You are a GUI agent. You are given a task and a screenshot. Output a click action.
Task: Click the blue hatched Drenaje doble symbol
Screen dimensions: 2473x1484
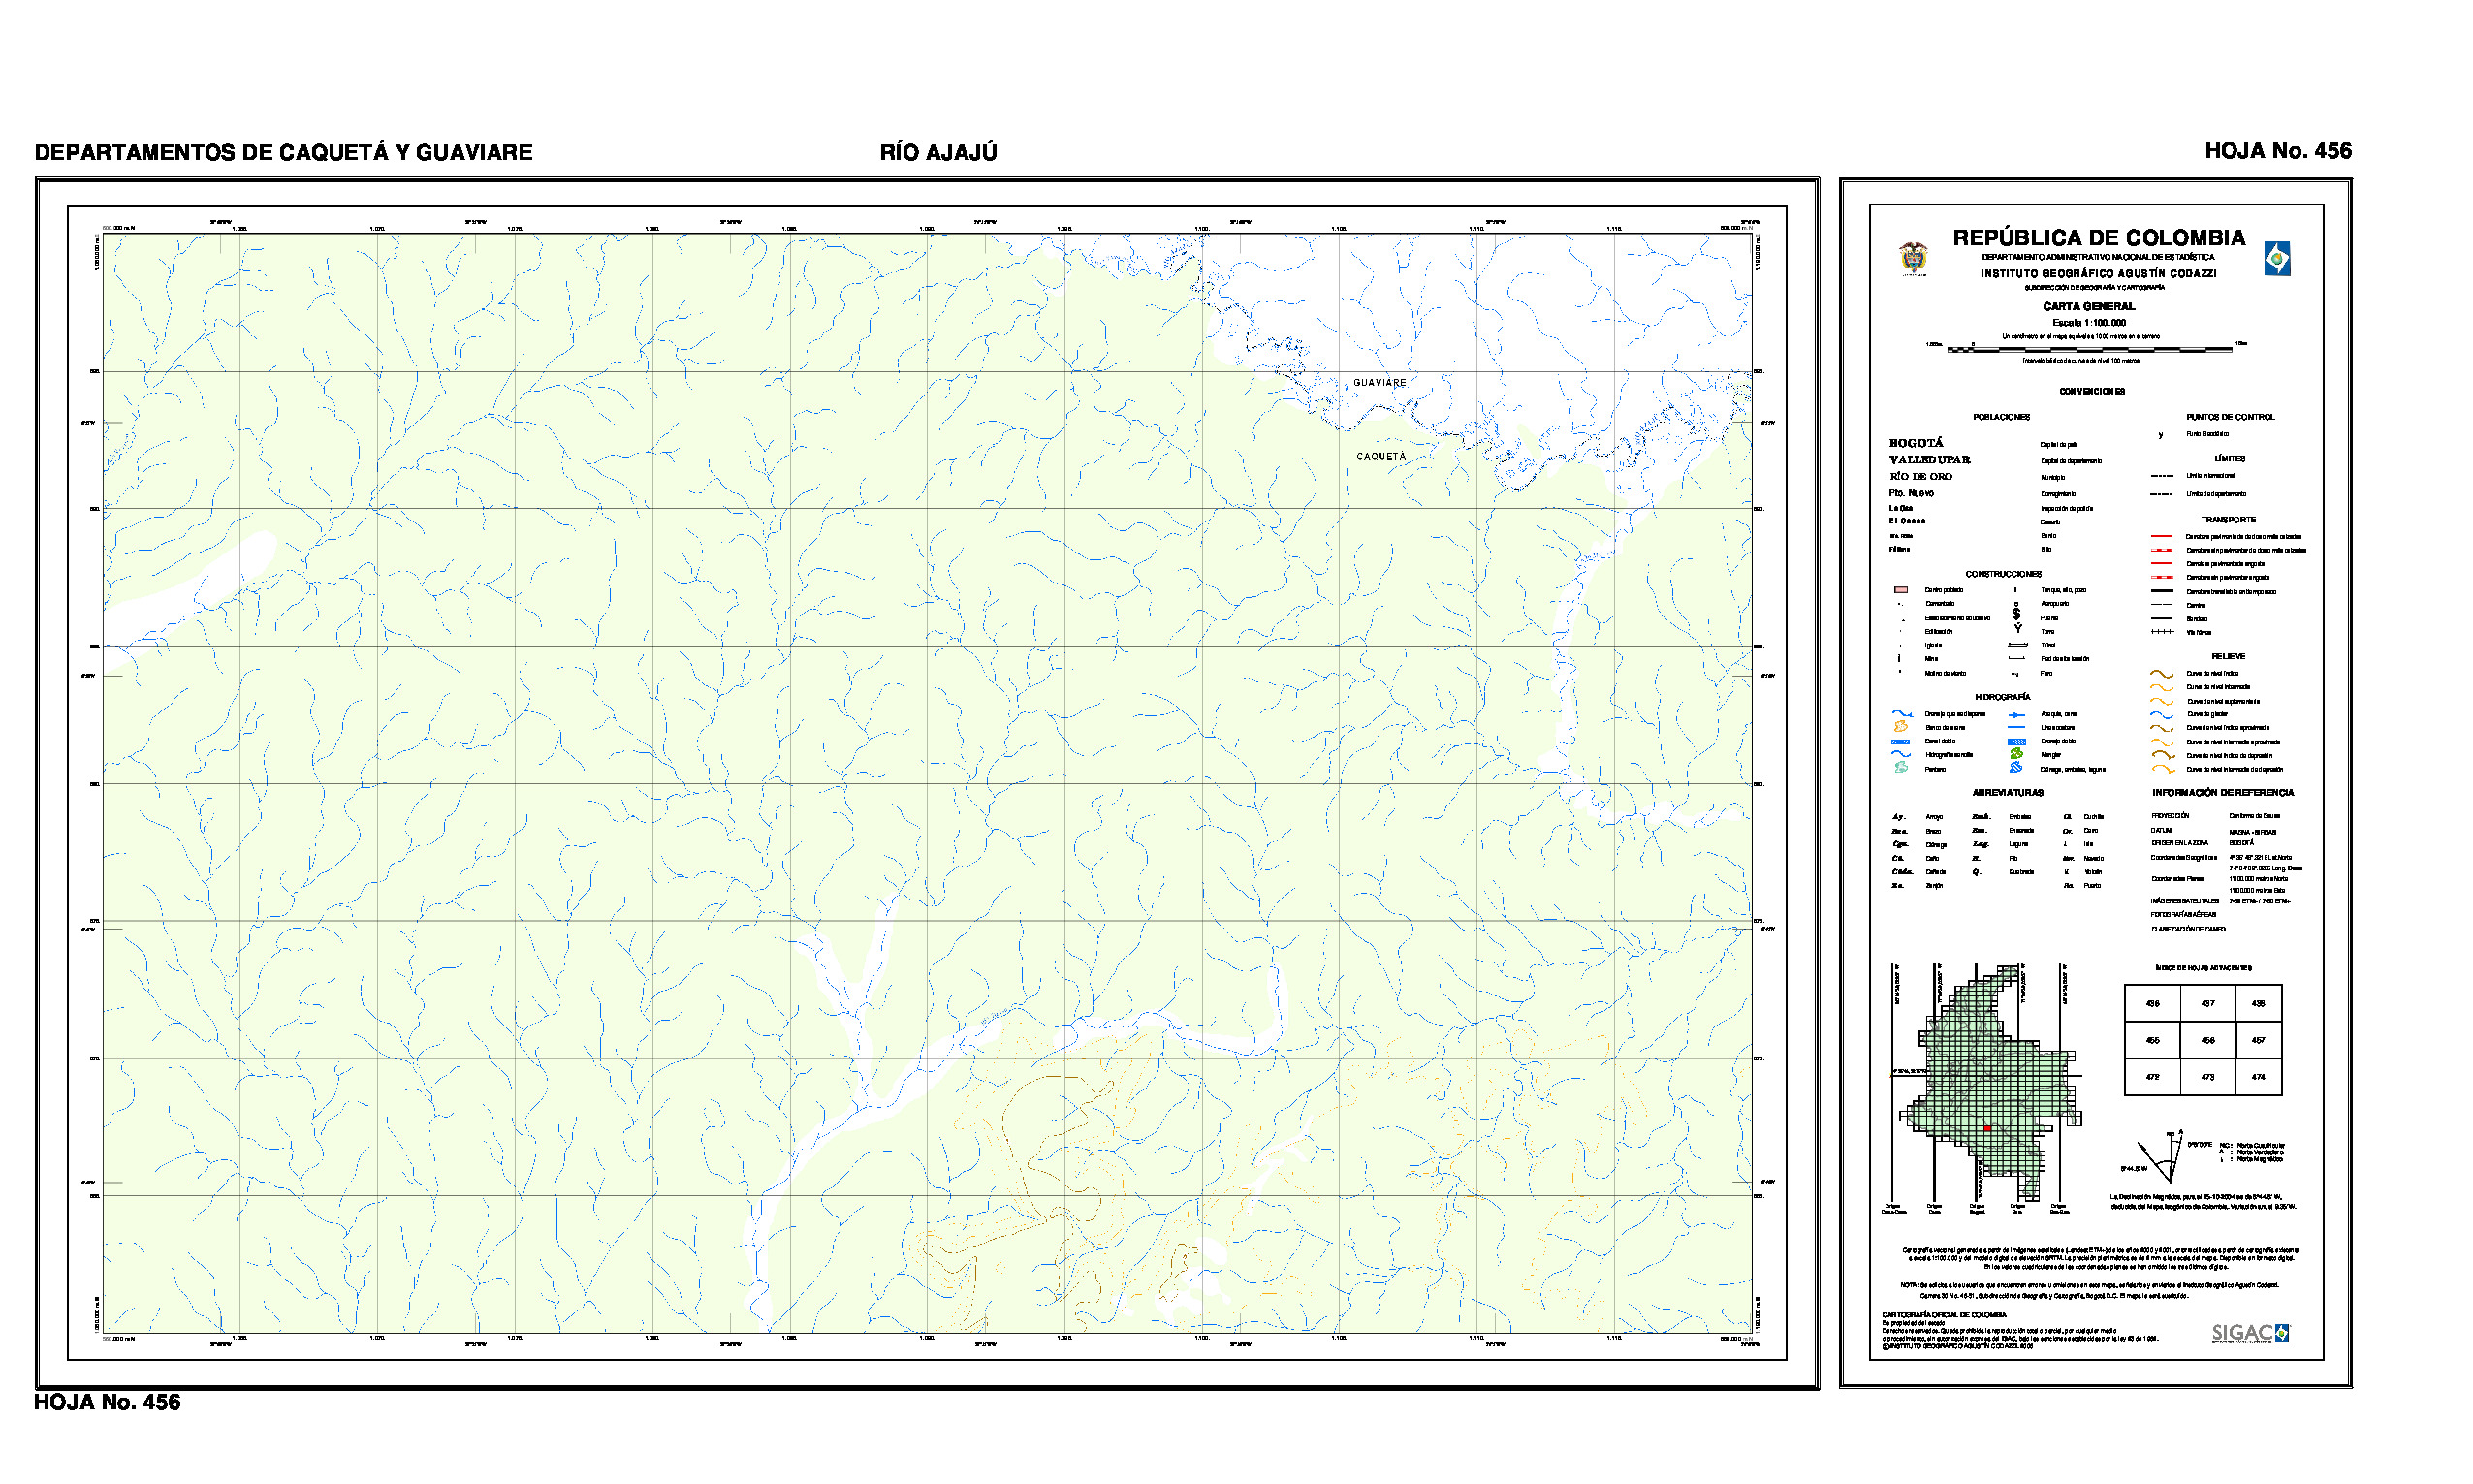(x=2016, y=742)
